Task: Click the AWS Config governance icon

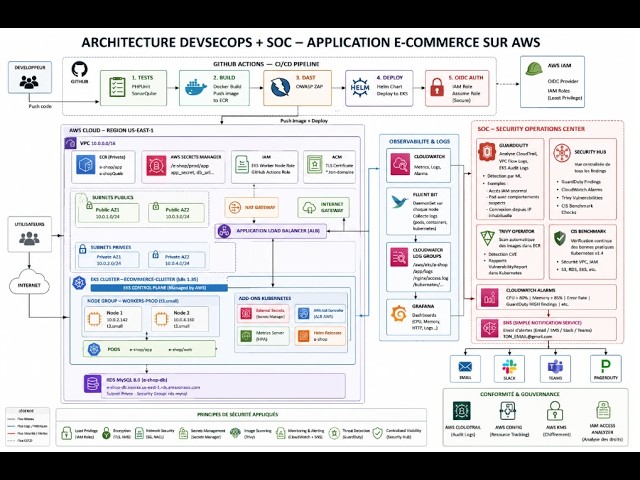Action: pos(508,411)
